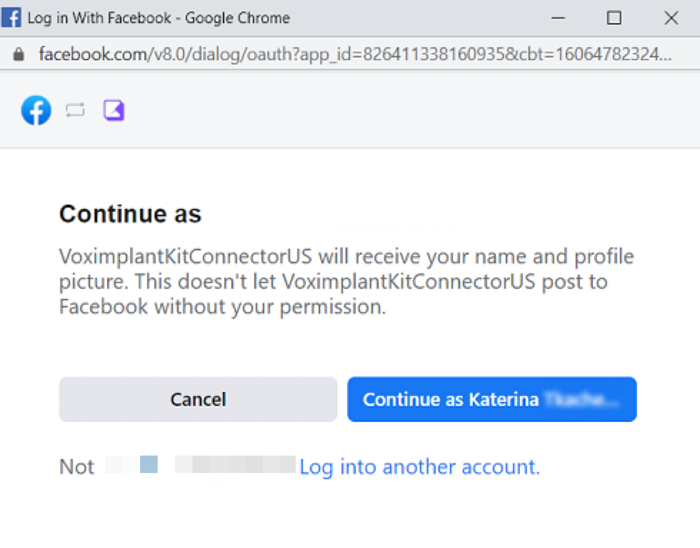
Task: Maximize the Facebook login popup window
Action: [x=614, y=18]
